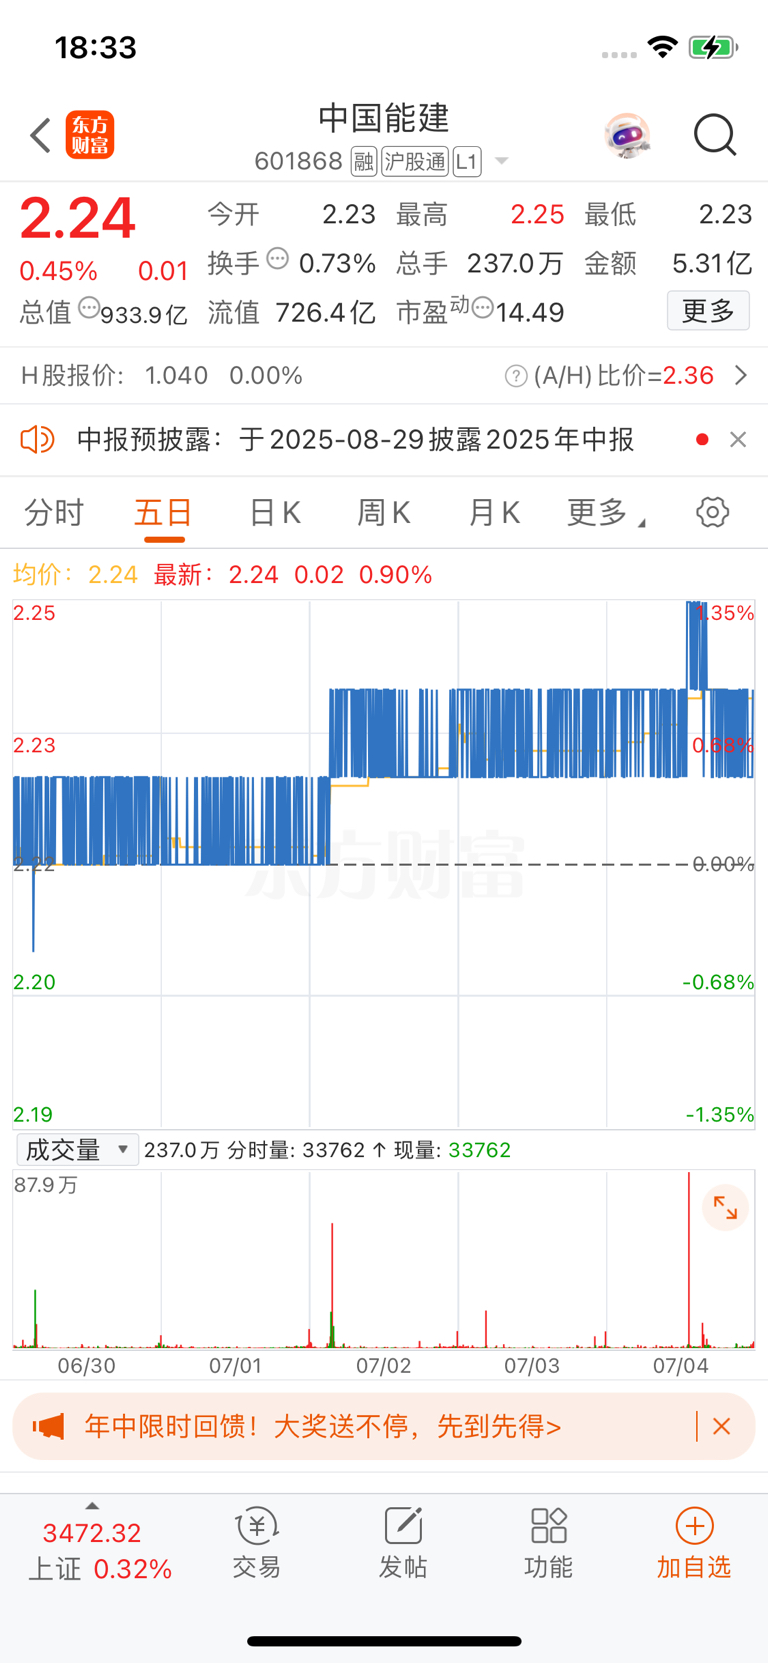Viewport: 768px width, 1663px height.
Task: Tap the back arrow icon
Action: coord(40,135)
